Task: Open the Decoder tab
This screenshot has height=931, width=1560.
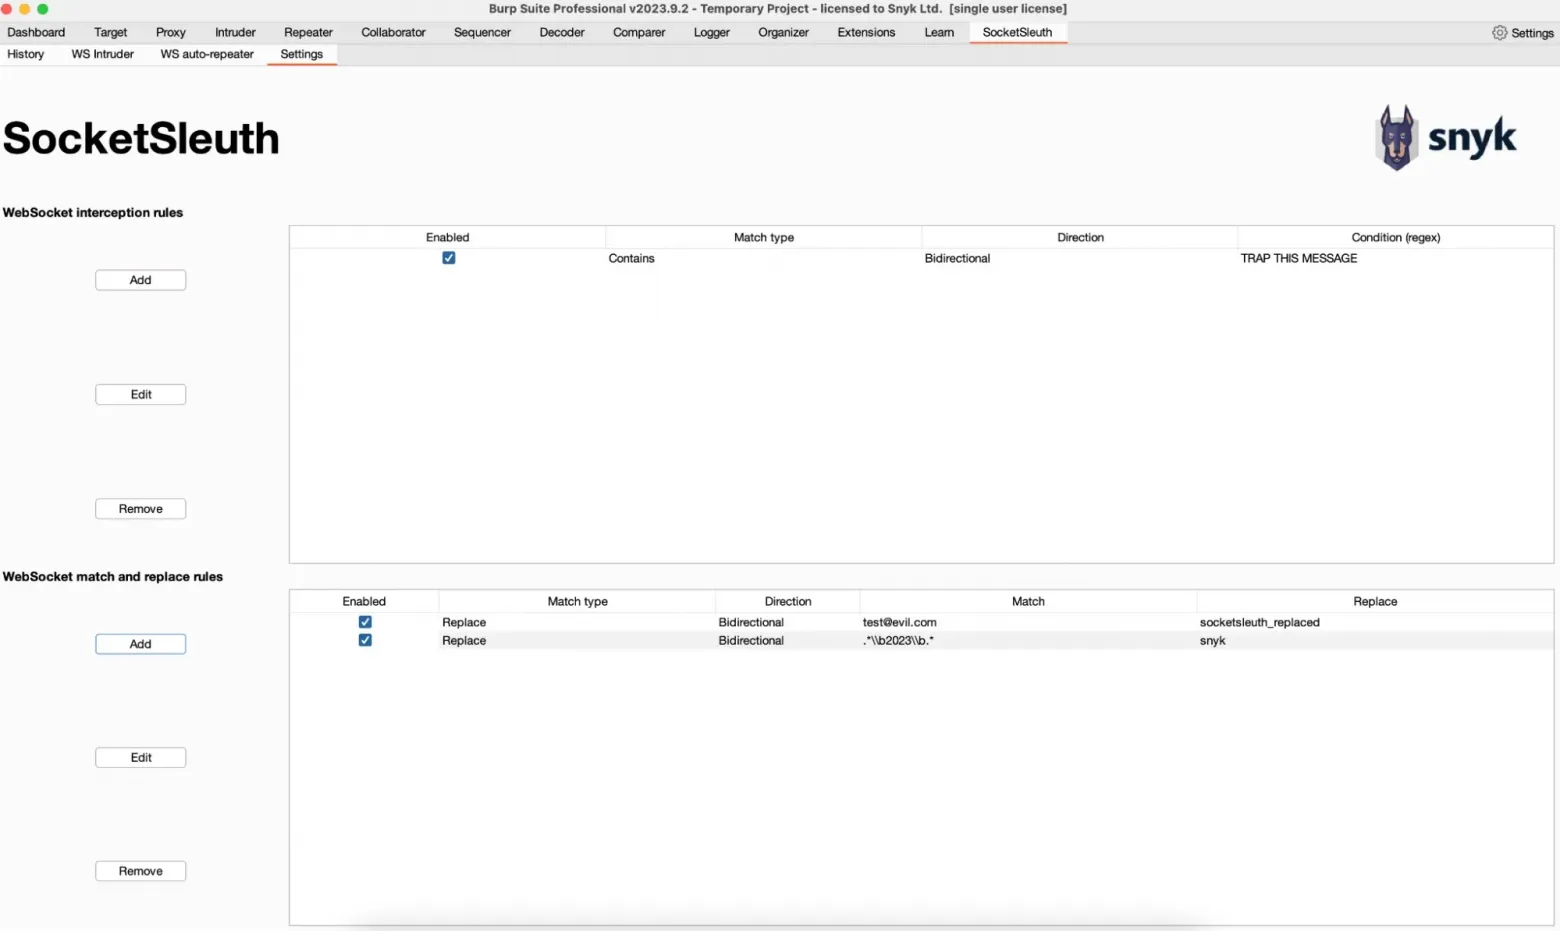Action: pyautogui.click(x=562, y=32)
